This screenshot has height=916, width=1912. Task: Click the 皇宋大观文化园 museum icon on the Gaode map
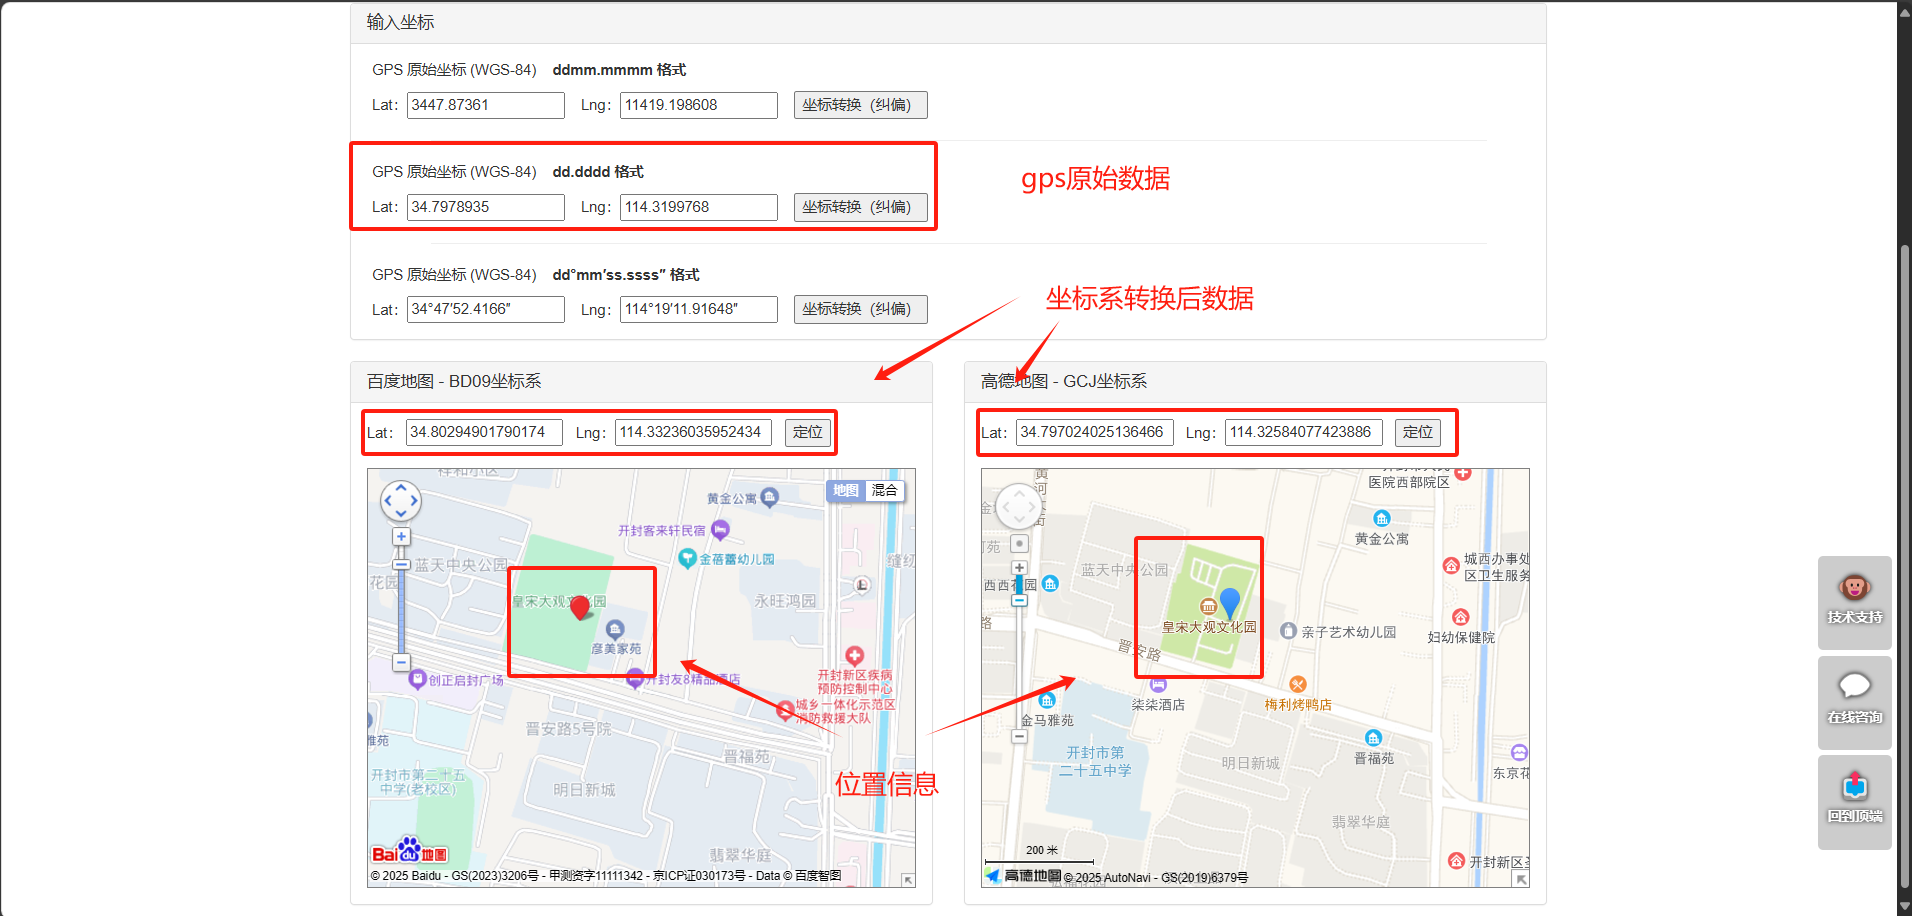tap(1208, 606)
